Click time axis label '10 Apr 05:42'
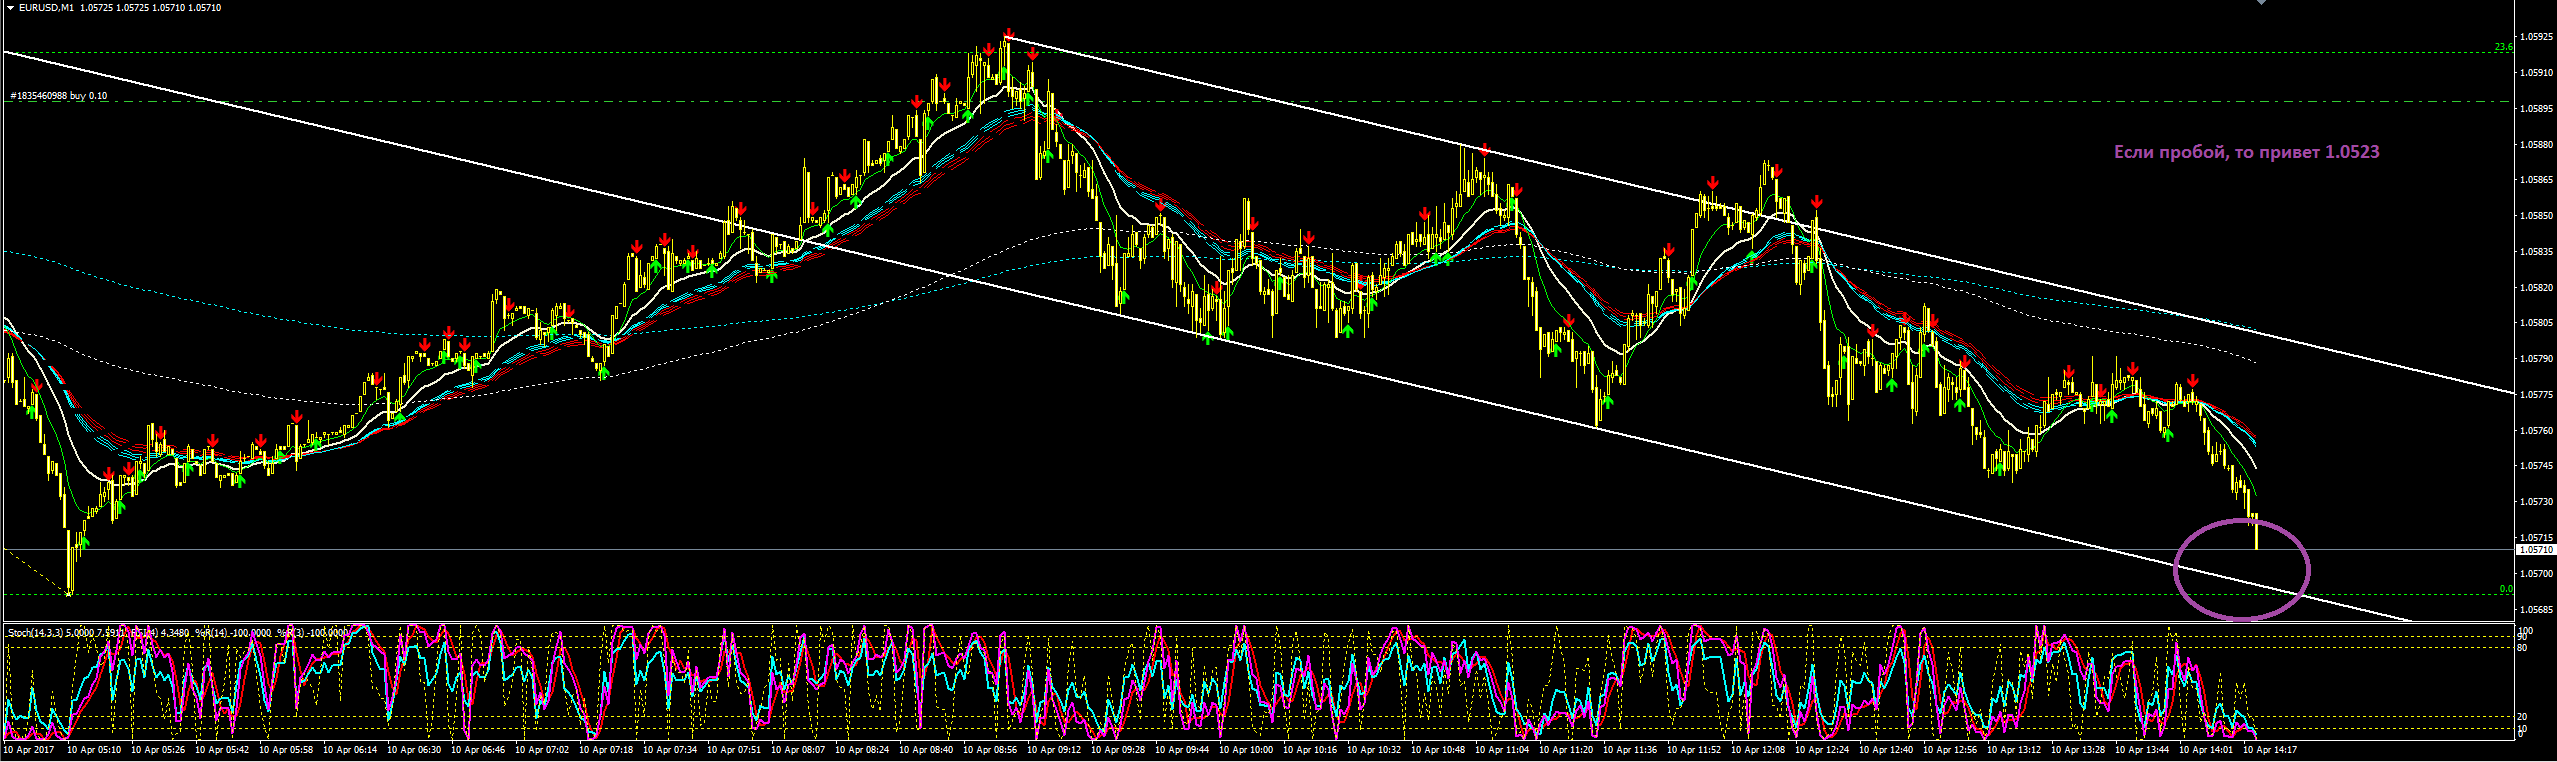Screen dimensions: 2557x762 pos(222,749)
